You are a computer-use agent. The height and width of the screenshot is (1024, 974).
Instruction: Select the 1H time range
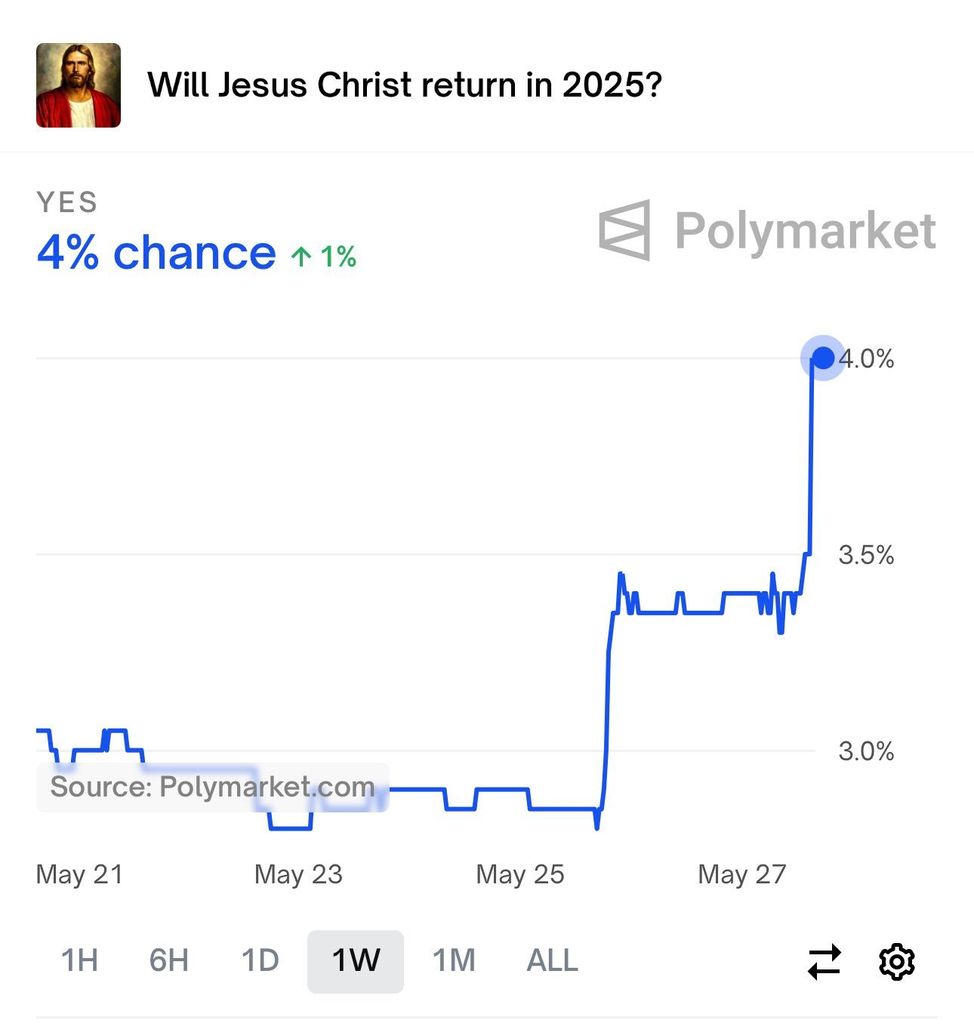tap(79, 961)
